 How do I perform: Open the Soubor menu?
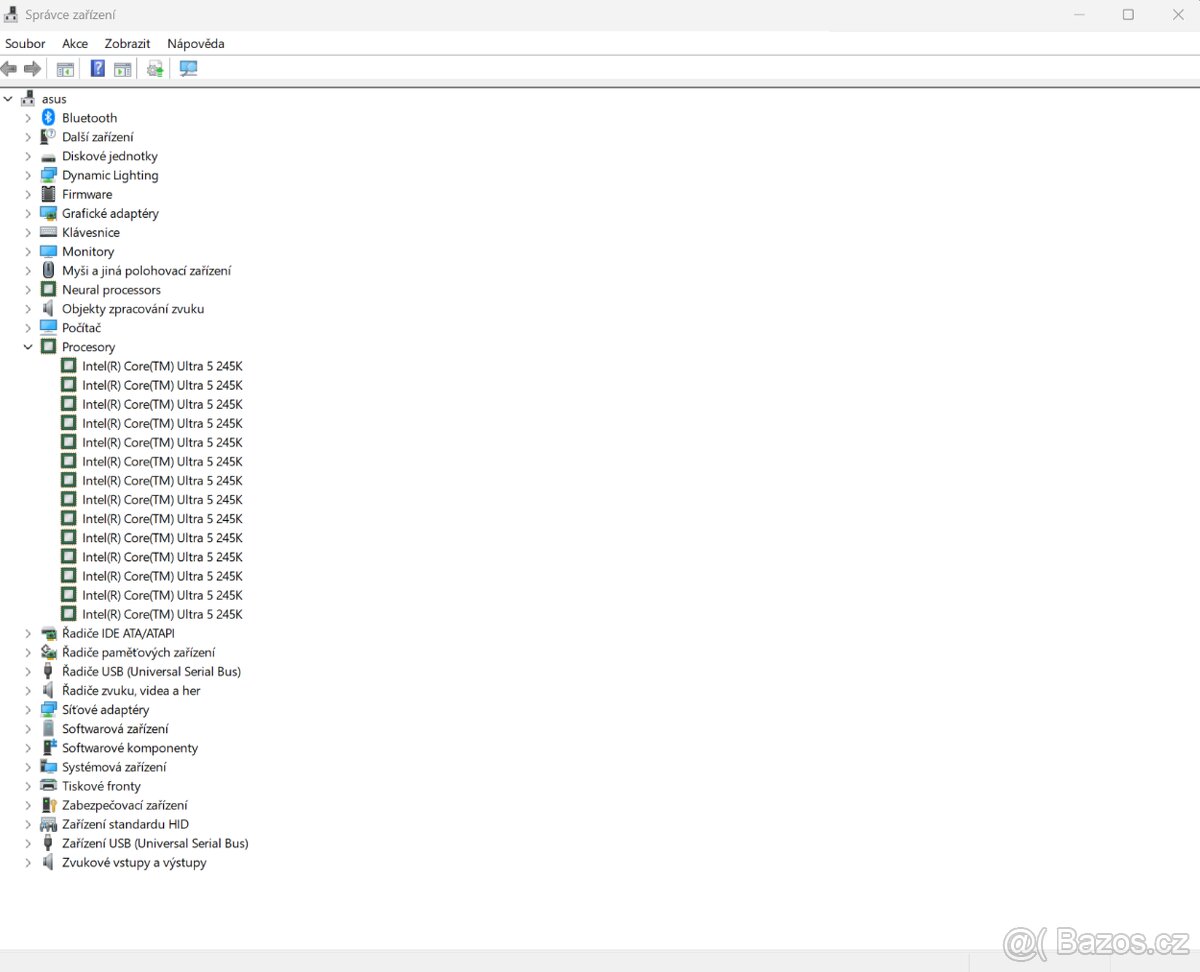click(x=25, y=44)
